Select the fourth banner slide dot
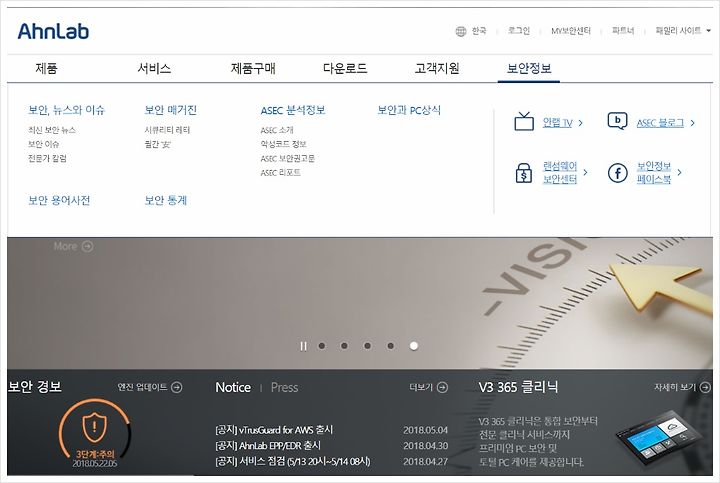This screenshot has width=720, height=483. point(390,346)
